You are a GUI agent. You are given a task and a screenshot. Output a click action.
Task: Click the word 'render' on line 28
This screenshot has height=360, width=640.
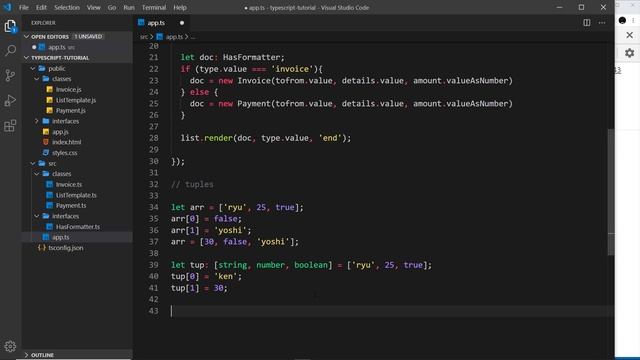[218, 138]
